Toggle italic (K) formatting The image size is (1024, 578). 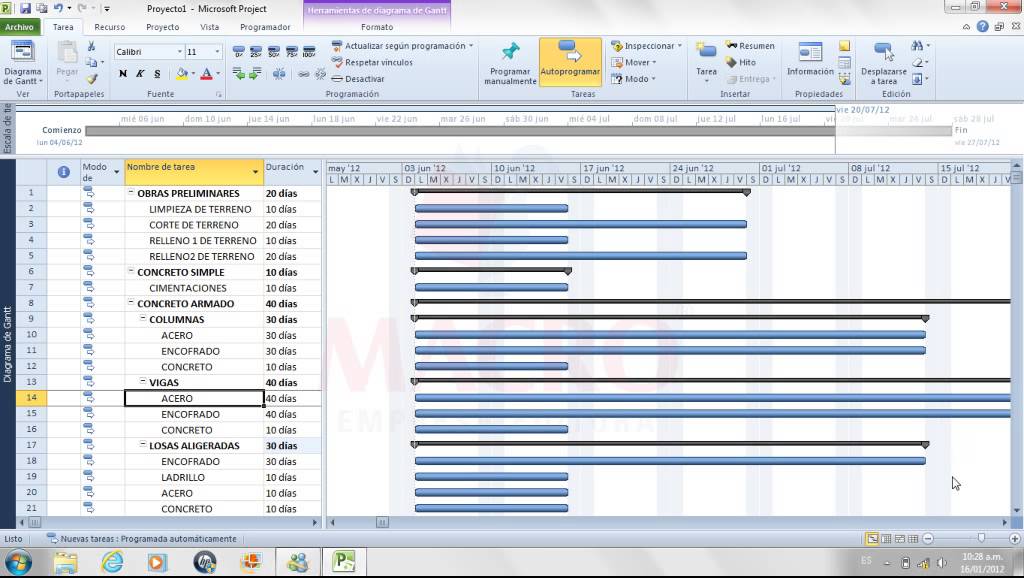[x=140, y=74]
